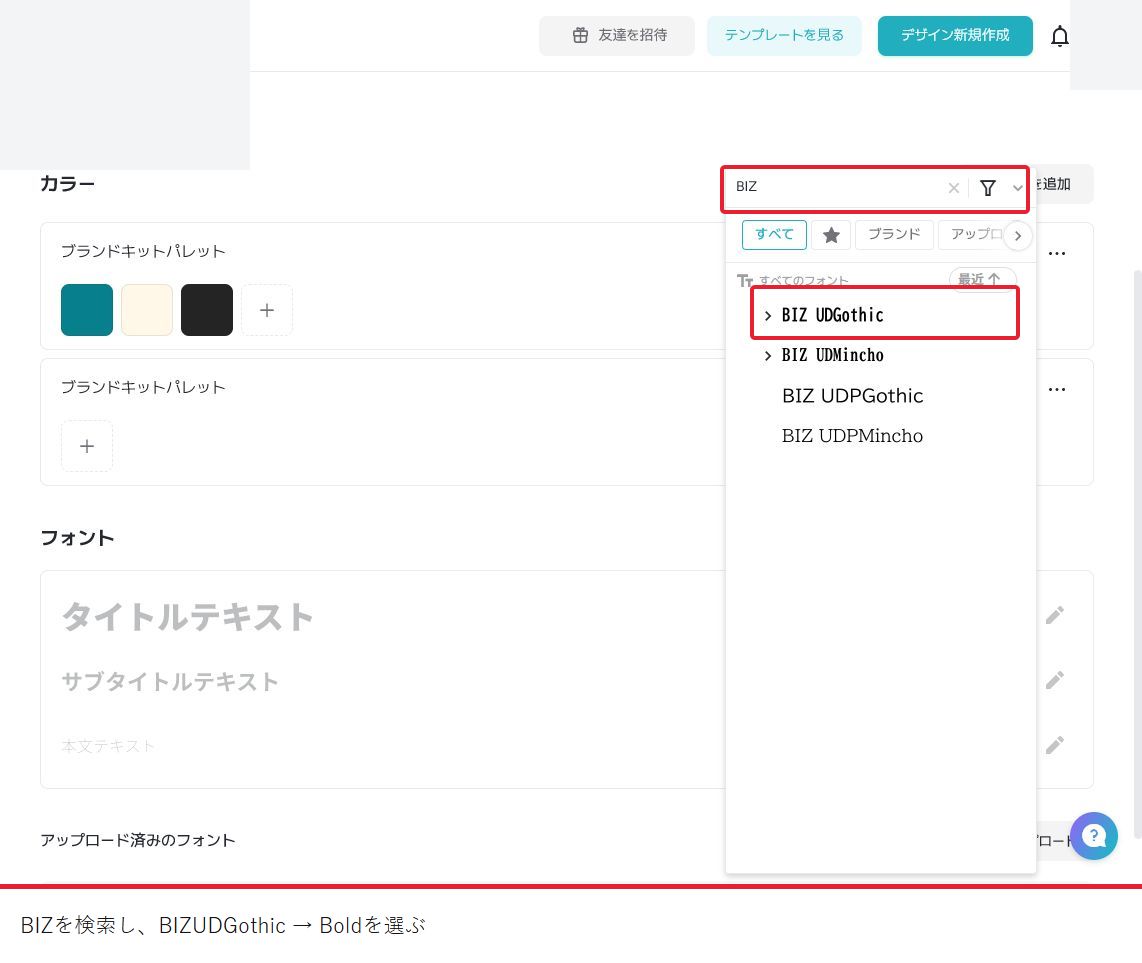Focus the font search field containing BIZ
1142x963 pixels.
coord(838,187)
